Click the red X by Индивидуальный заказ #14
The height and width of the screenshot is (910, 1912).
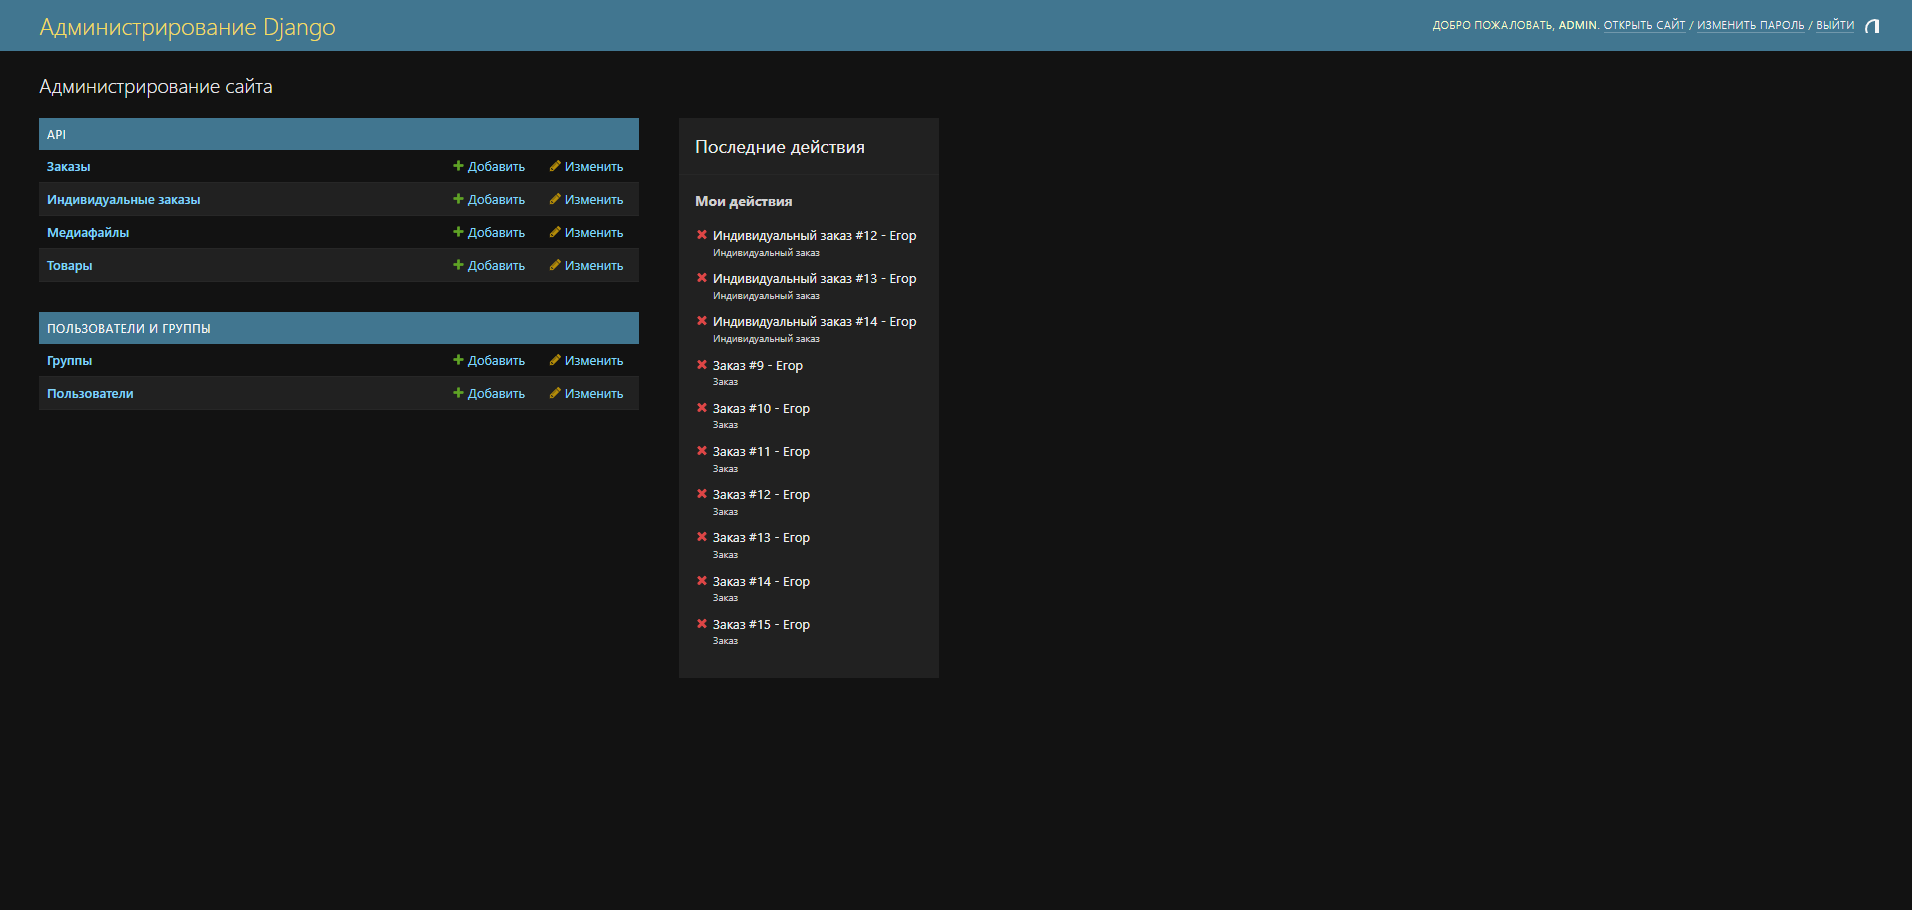point(702,321)
